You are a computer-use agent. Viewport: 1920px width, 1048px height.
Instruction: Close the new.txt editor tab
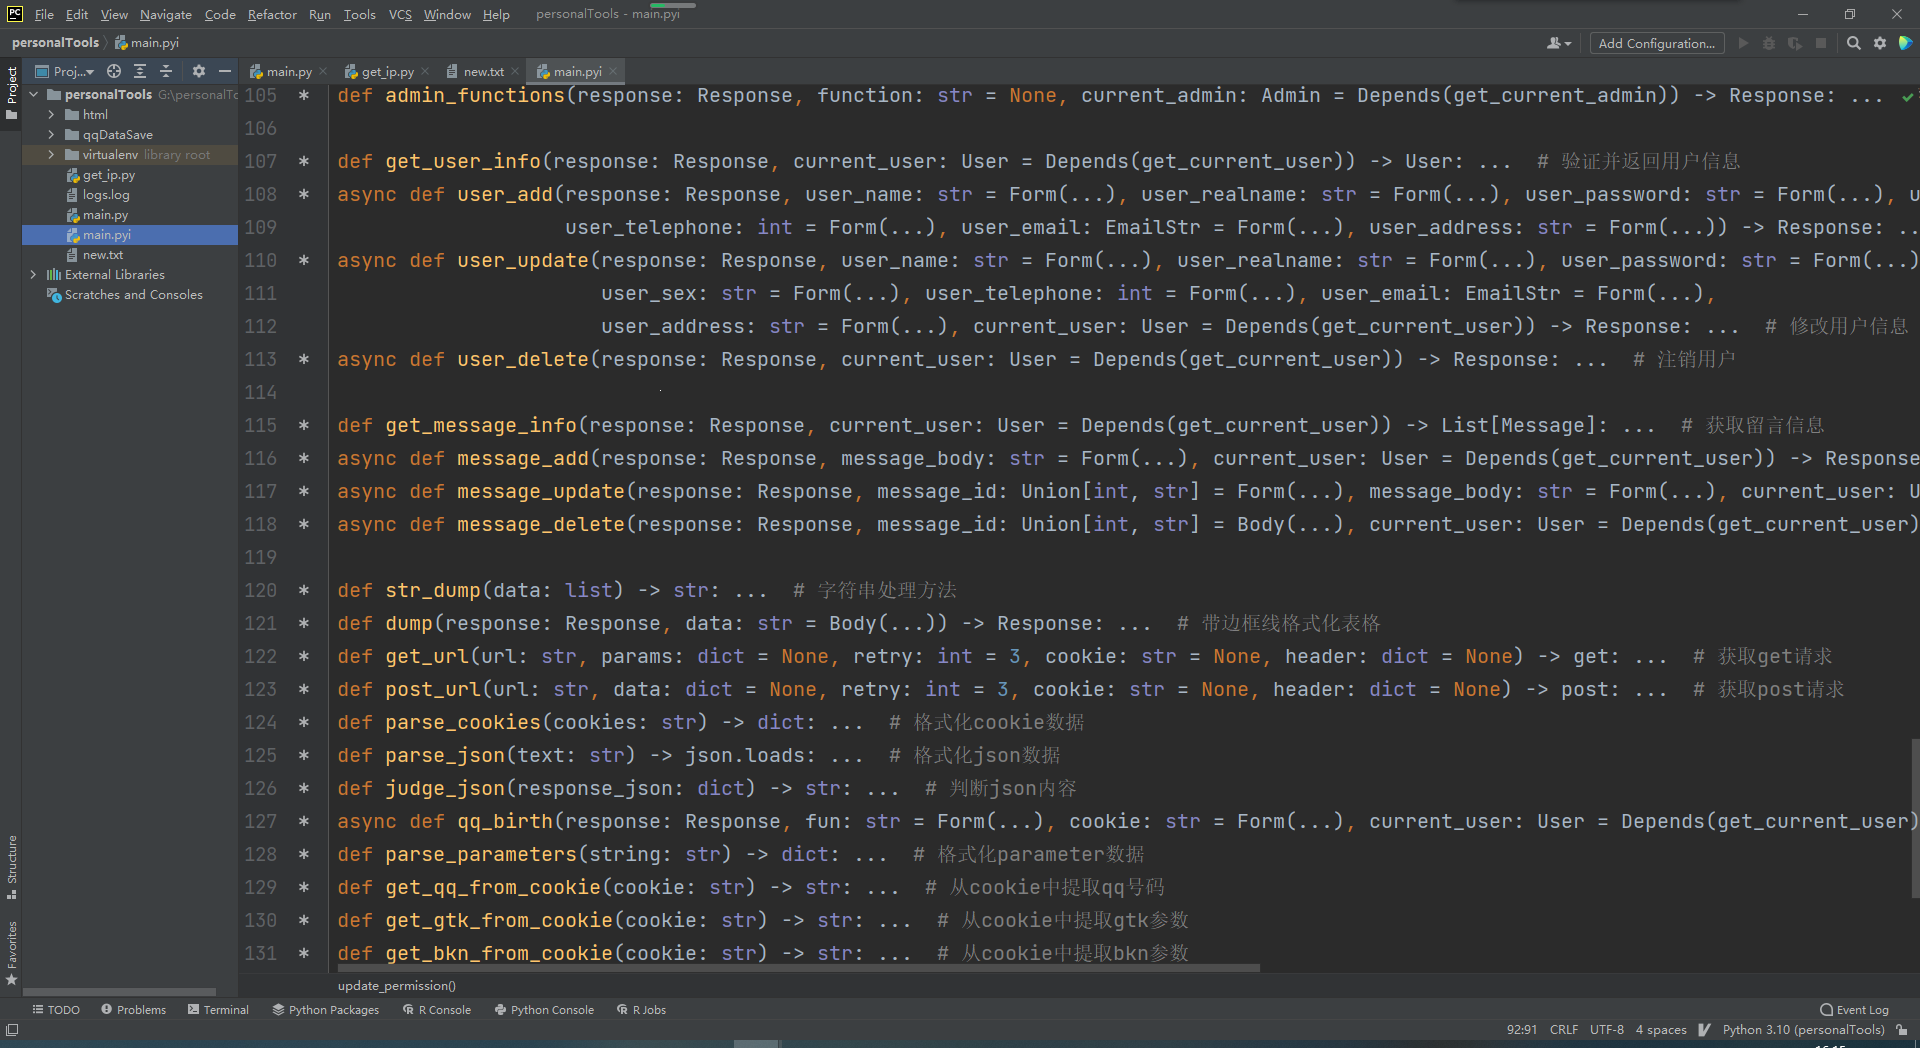point(515,71)
